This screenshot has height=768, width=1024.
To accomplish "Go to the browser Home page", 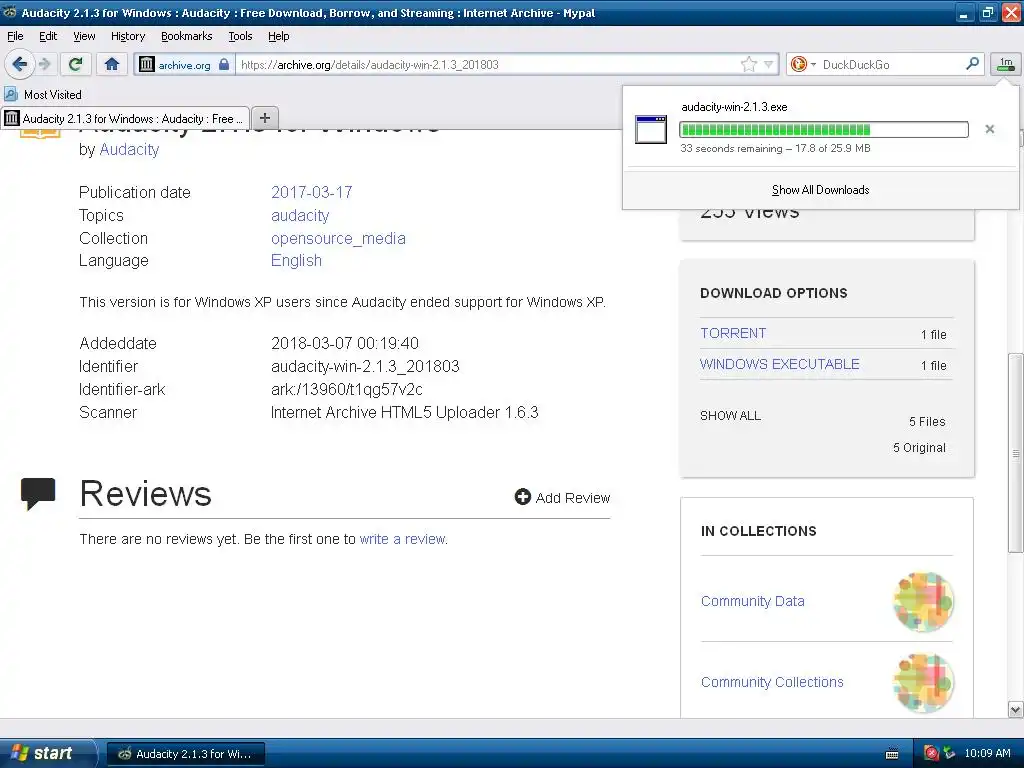I will 112,64.
